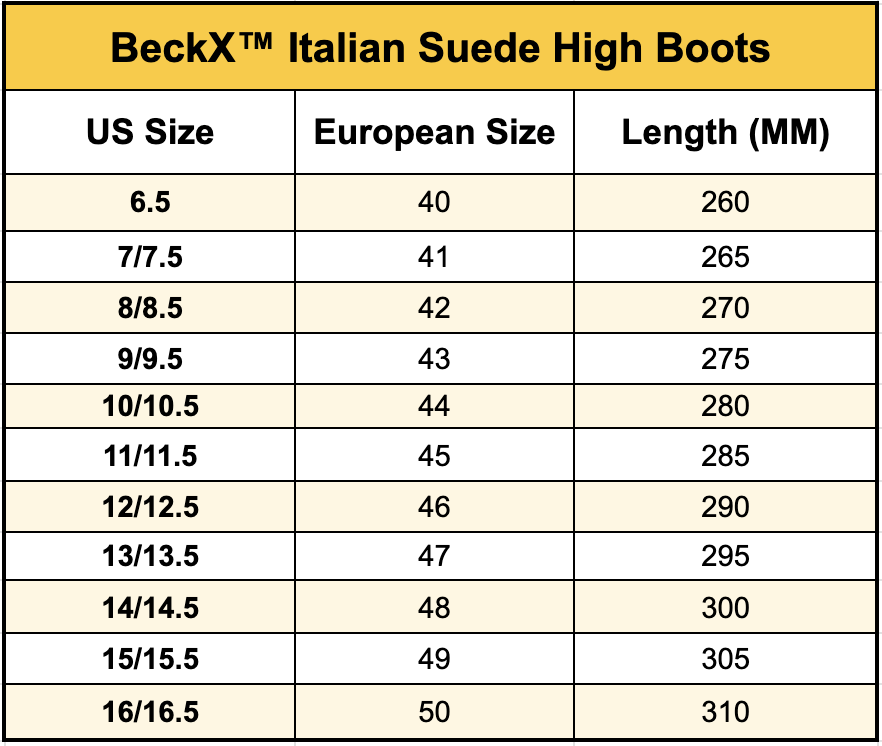Screen dimensions: 882x746
Task: Click European size 48 cell
Action: pyautogui.click(x=434, y=608)
